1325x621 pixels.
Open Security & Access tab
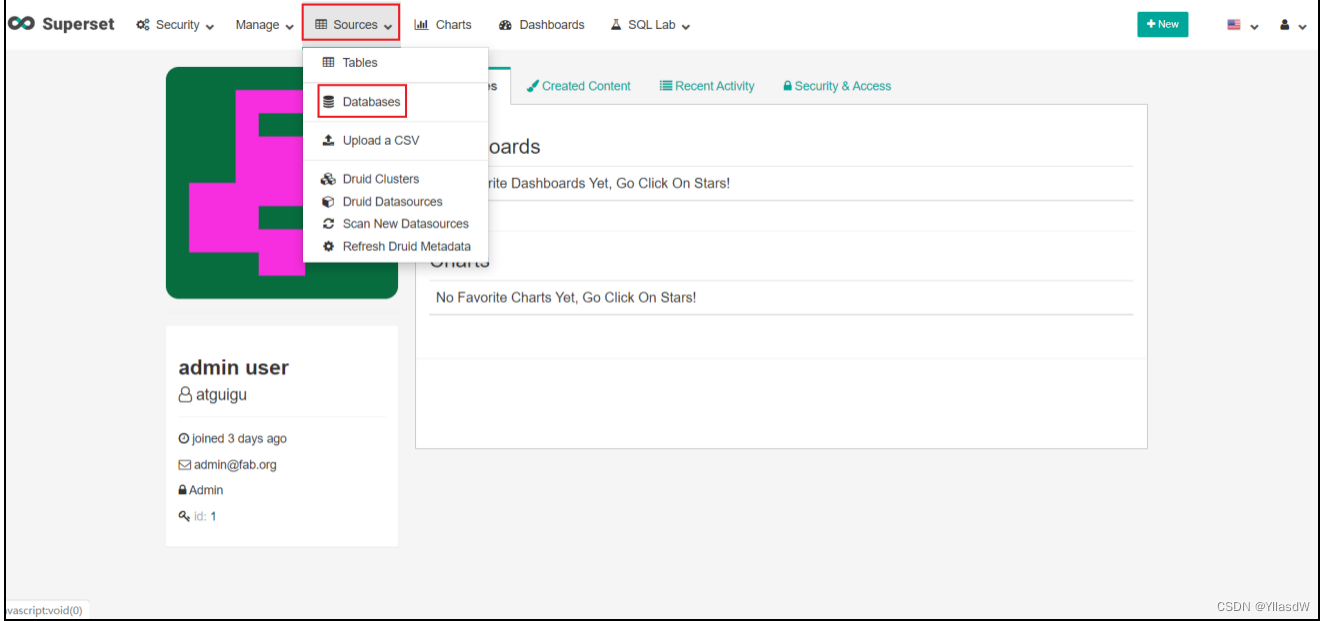click(837, 86)
